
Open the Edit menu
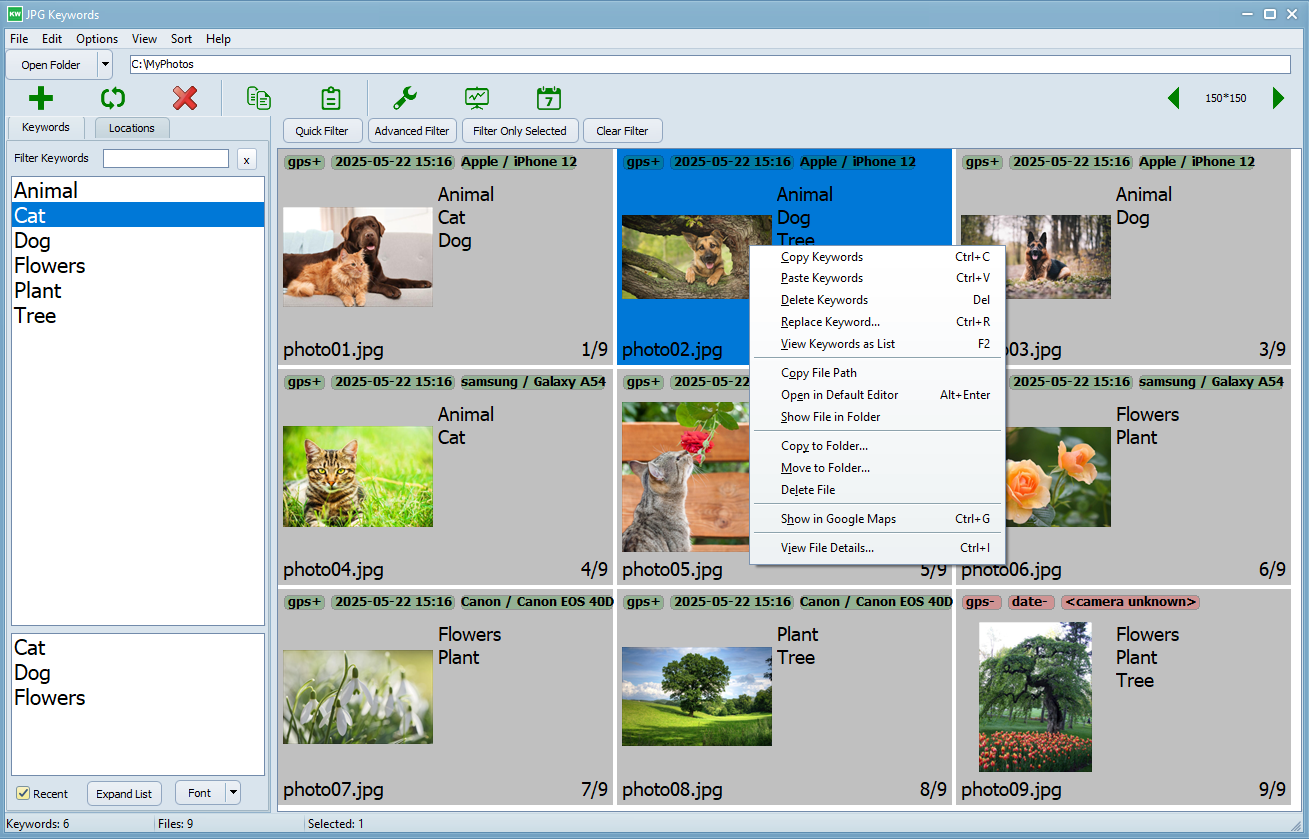click(x=52, y=39)
